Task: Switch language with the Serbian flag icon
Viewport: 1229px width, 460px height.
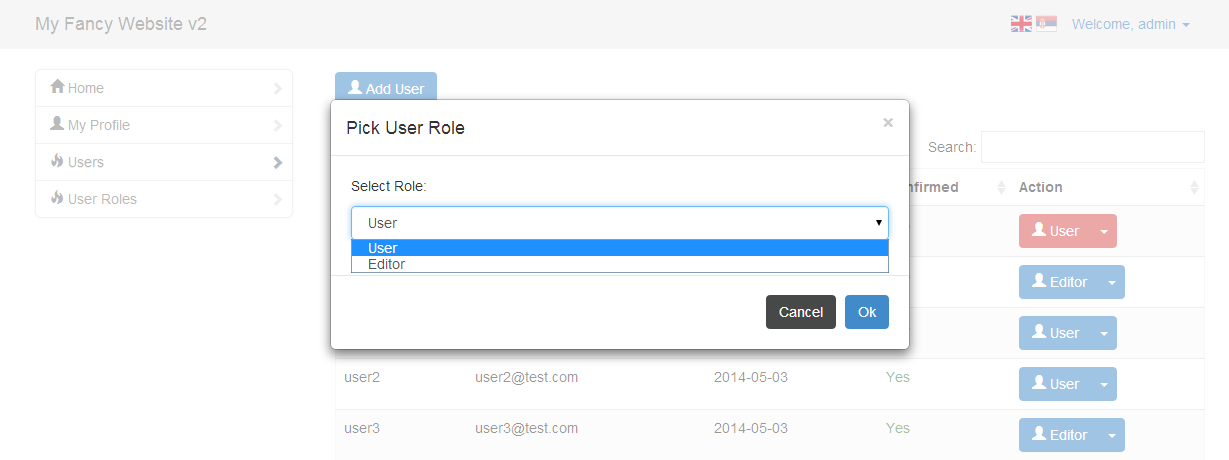Action: 1046,24
